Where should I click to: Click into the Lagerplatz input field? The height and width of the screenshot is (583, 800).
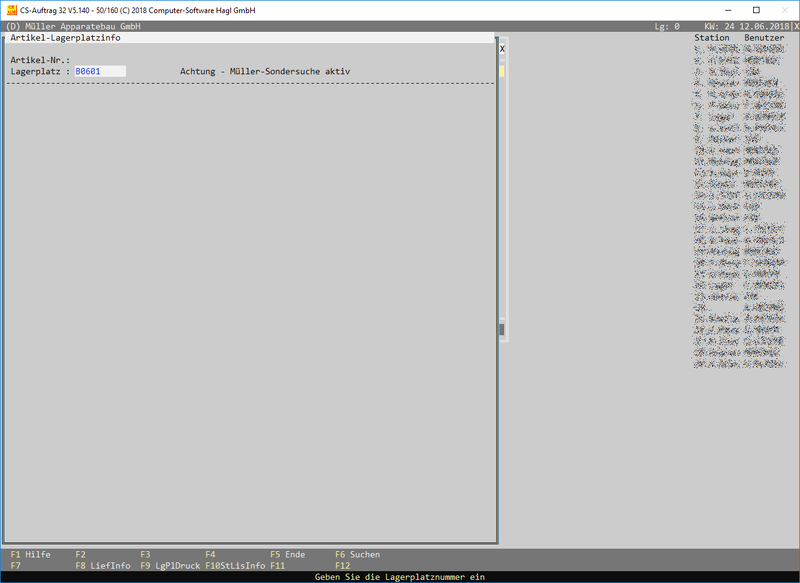[x=100, y=72]
